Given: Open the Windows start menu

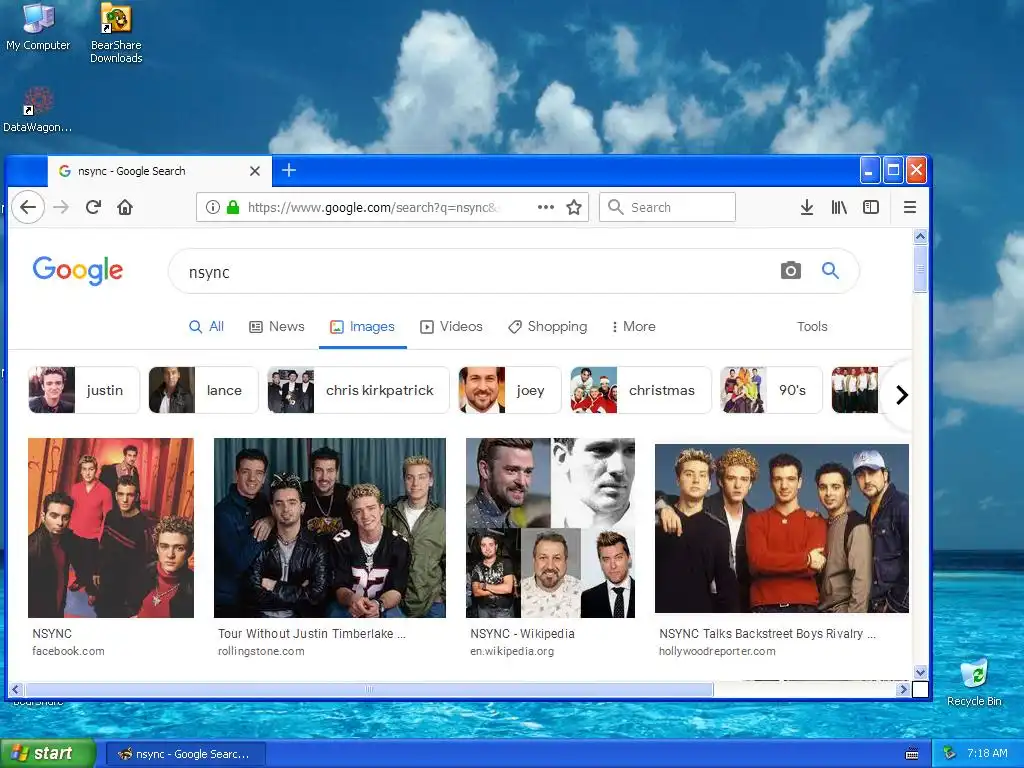Looking at the screenshot, I should 47,754.
